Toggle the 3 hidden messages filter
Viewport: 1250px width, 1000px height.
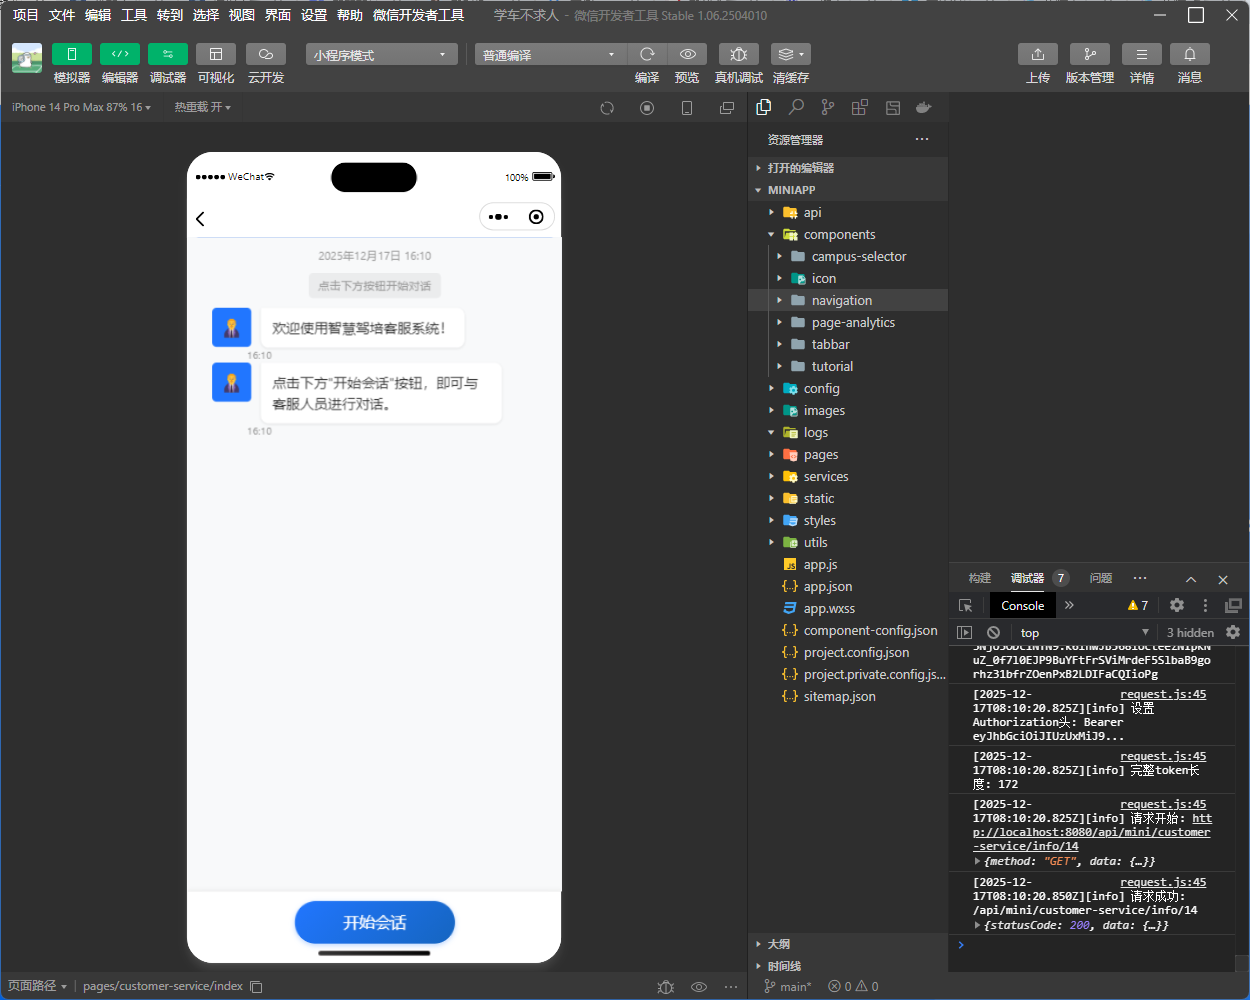click(x=1190, y=632)
